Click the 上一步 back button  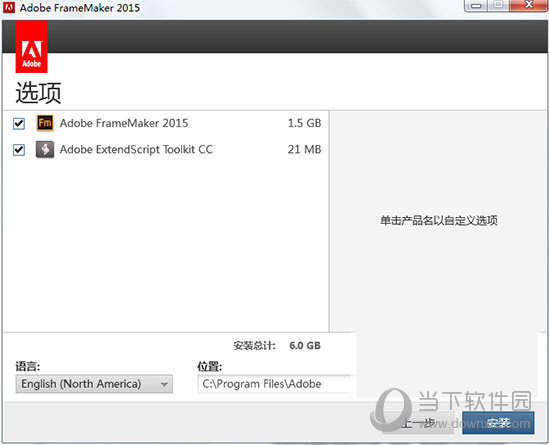coord(418,423)
